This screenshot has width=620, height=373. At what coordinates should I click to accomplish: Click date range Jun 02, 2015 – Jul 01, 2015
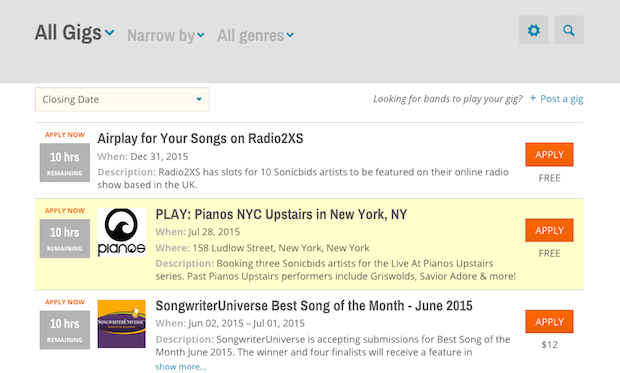coord(246,323)
